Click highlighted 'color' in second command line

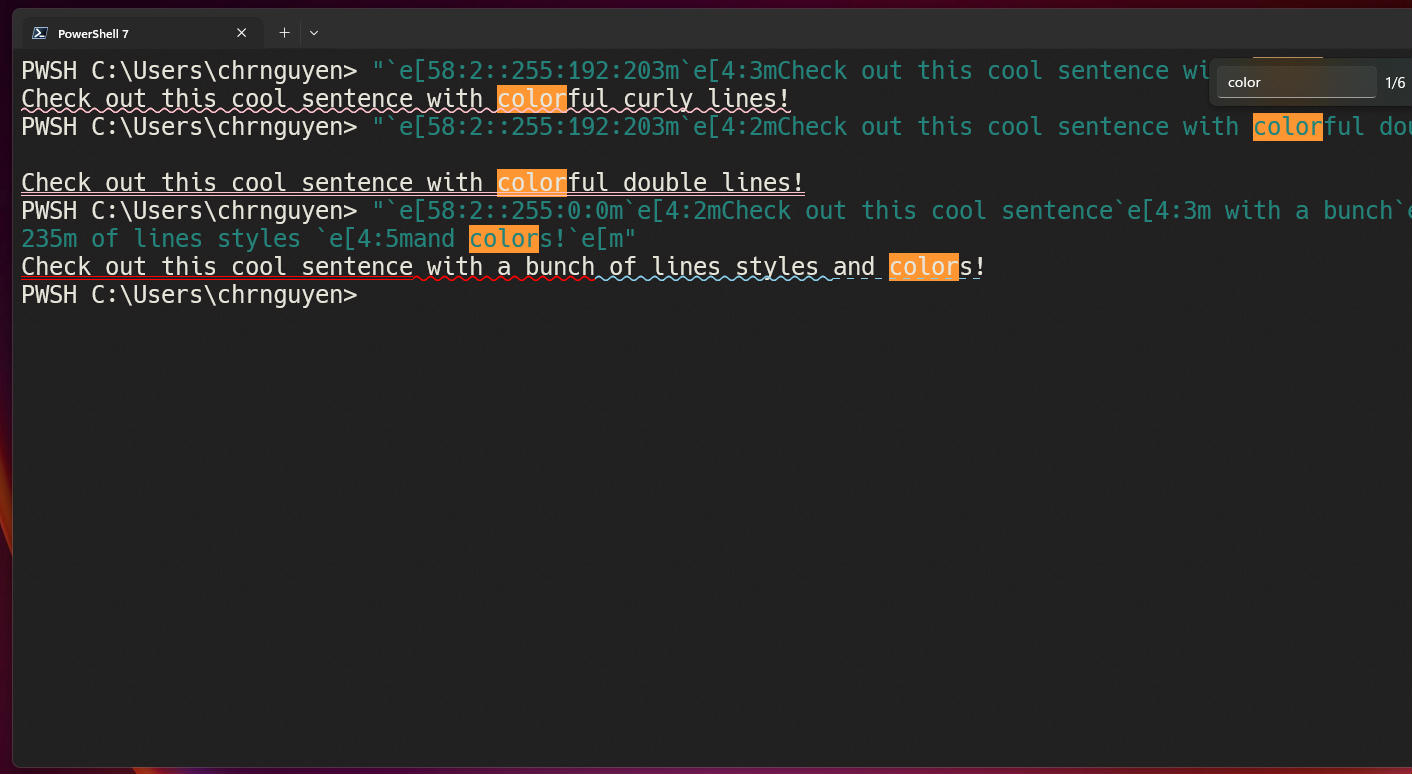(x=1288, y=127)
